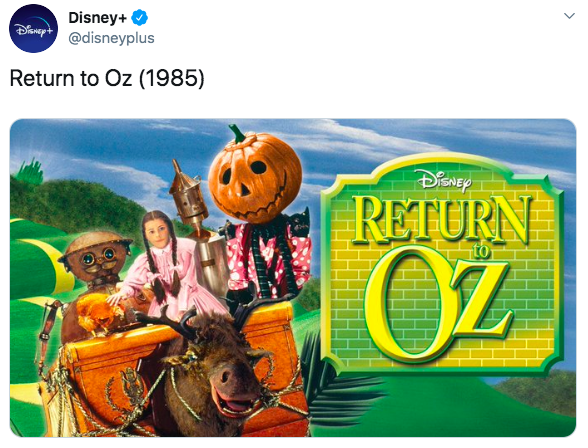Click the Disney logo on the green sign

point(445,180)
